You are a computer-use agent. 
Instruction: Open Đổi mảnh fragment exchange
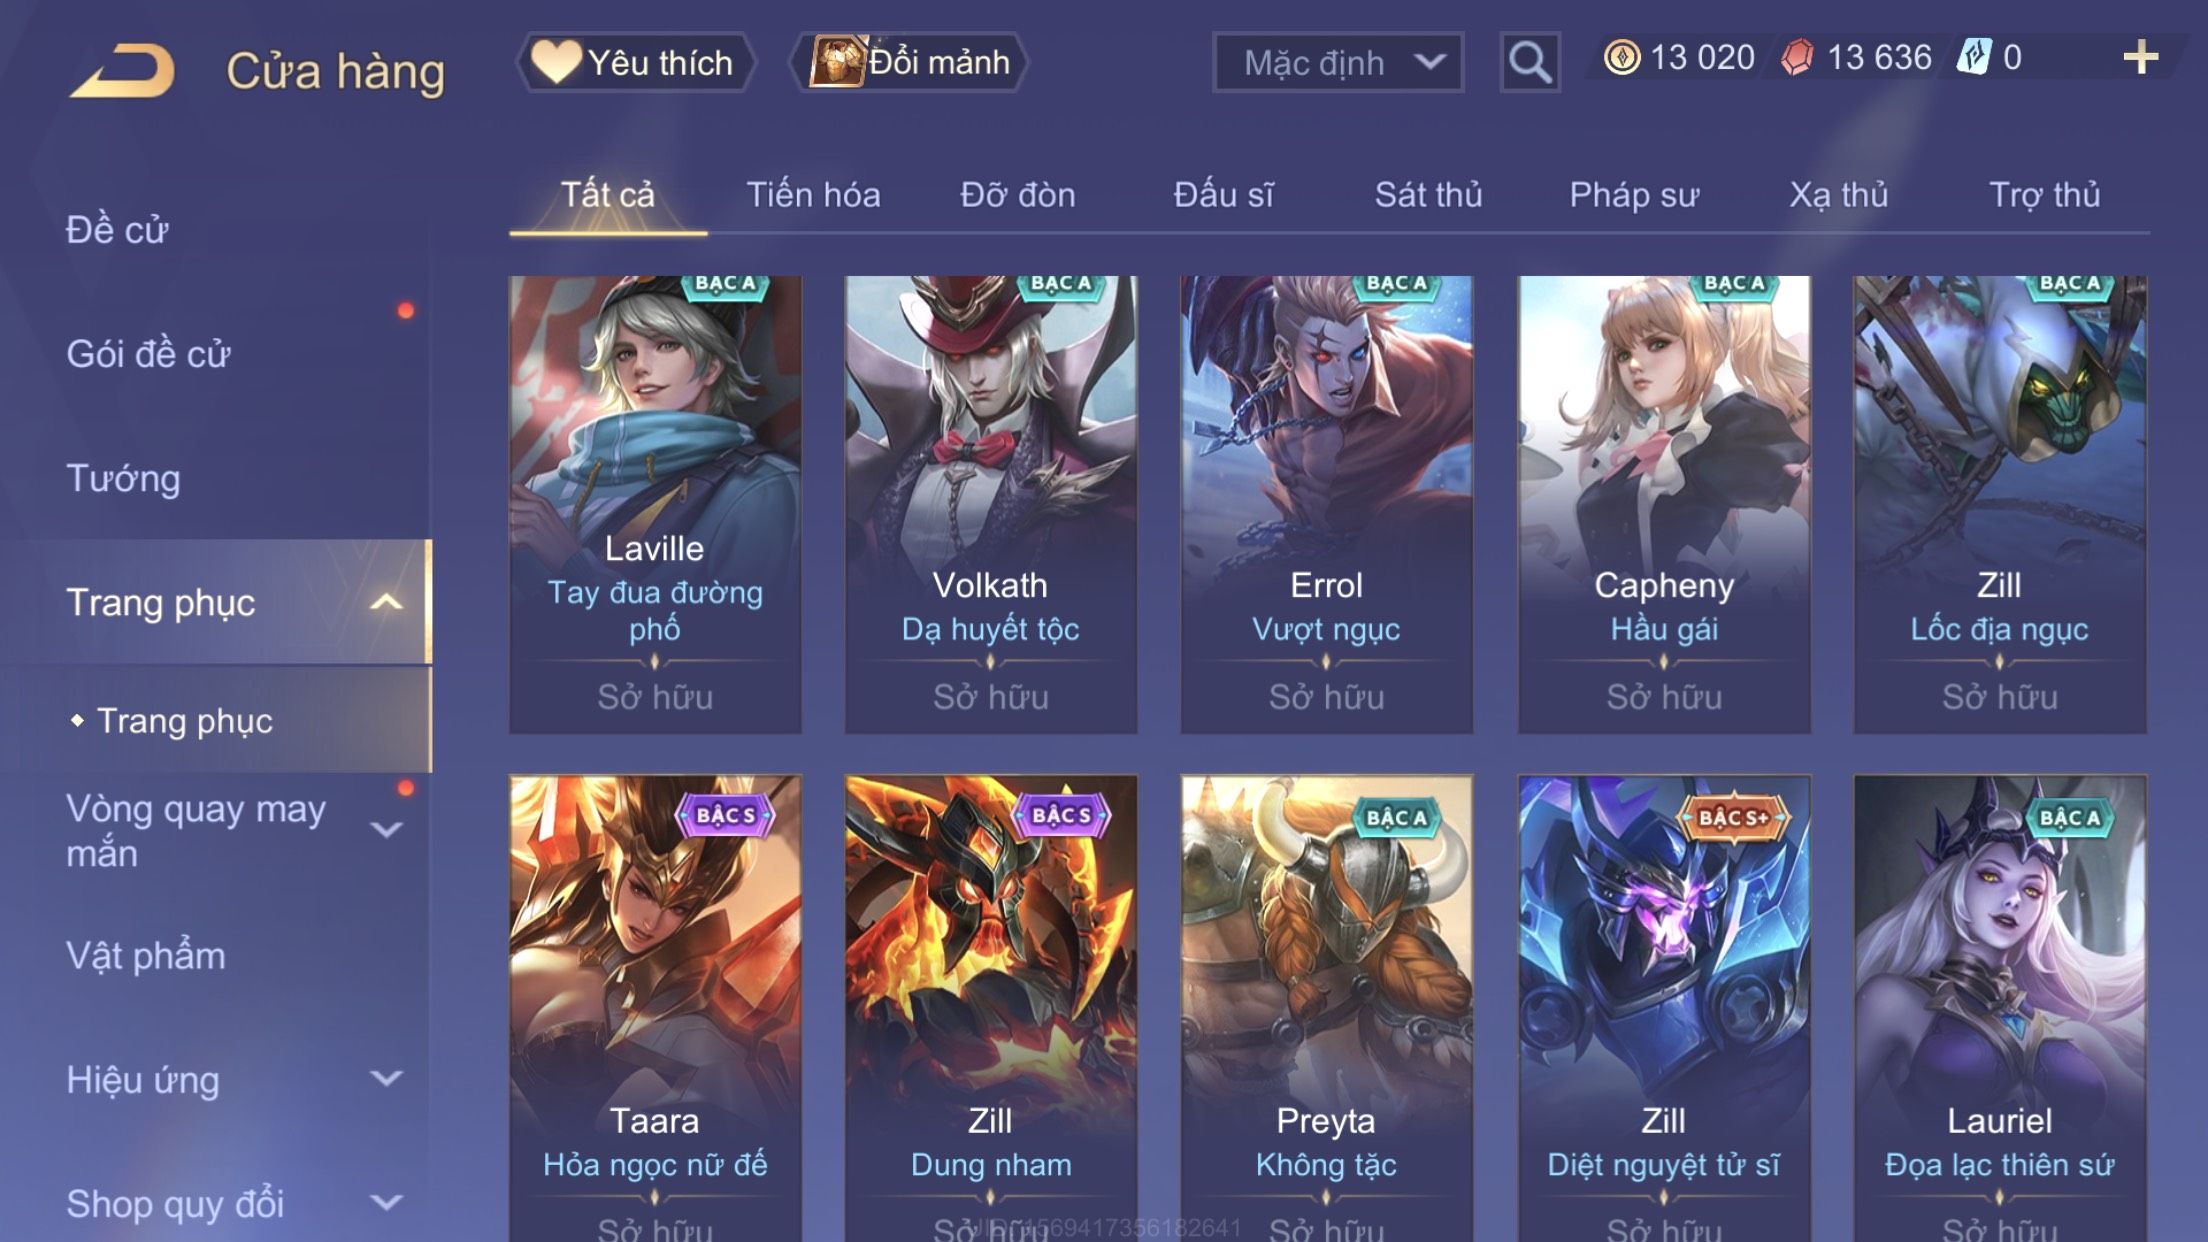909,62
